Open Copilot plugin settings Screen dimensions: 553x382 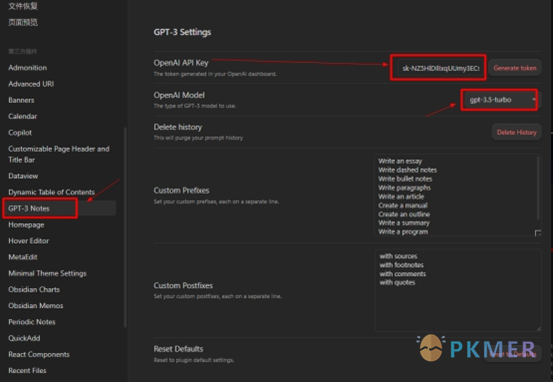point(20,133)
